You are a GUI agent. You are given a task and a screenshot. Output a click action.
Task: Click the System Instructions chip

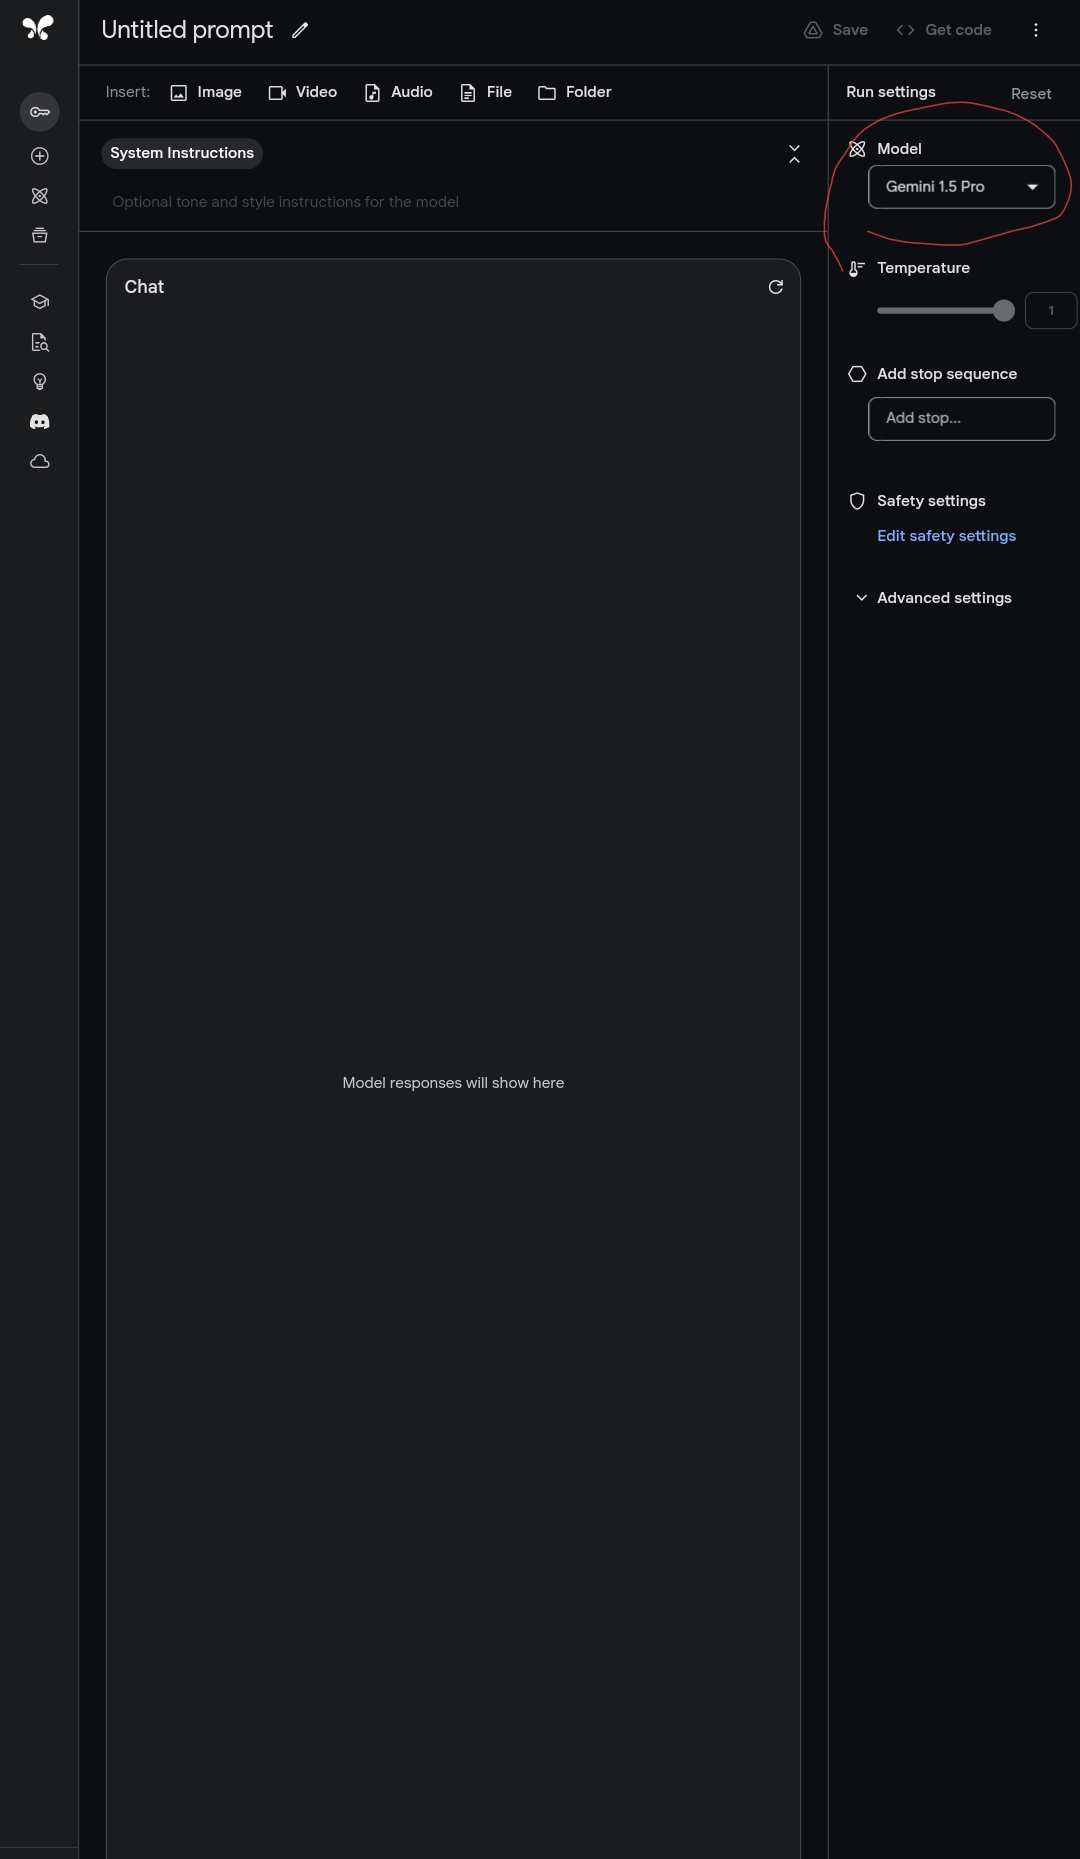click(182, 153)
